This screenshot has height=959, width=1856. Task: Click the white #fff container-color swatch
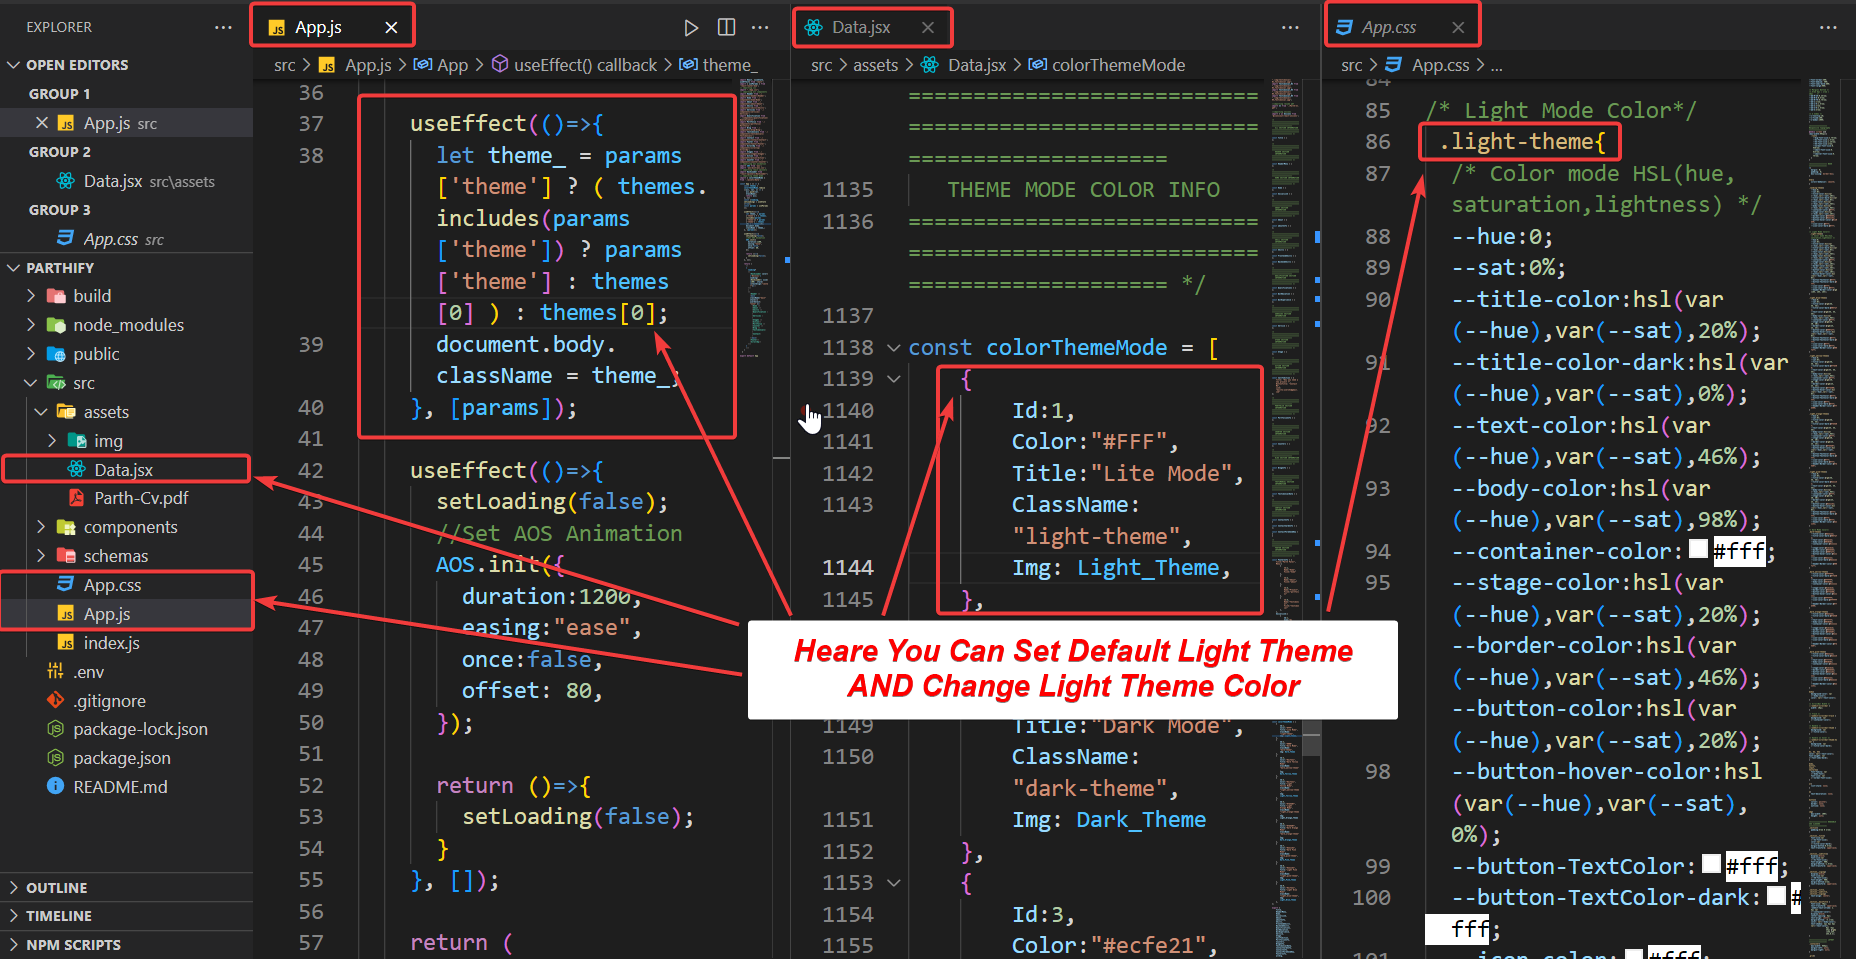[x=1700, y=550]
